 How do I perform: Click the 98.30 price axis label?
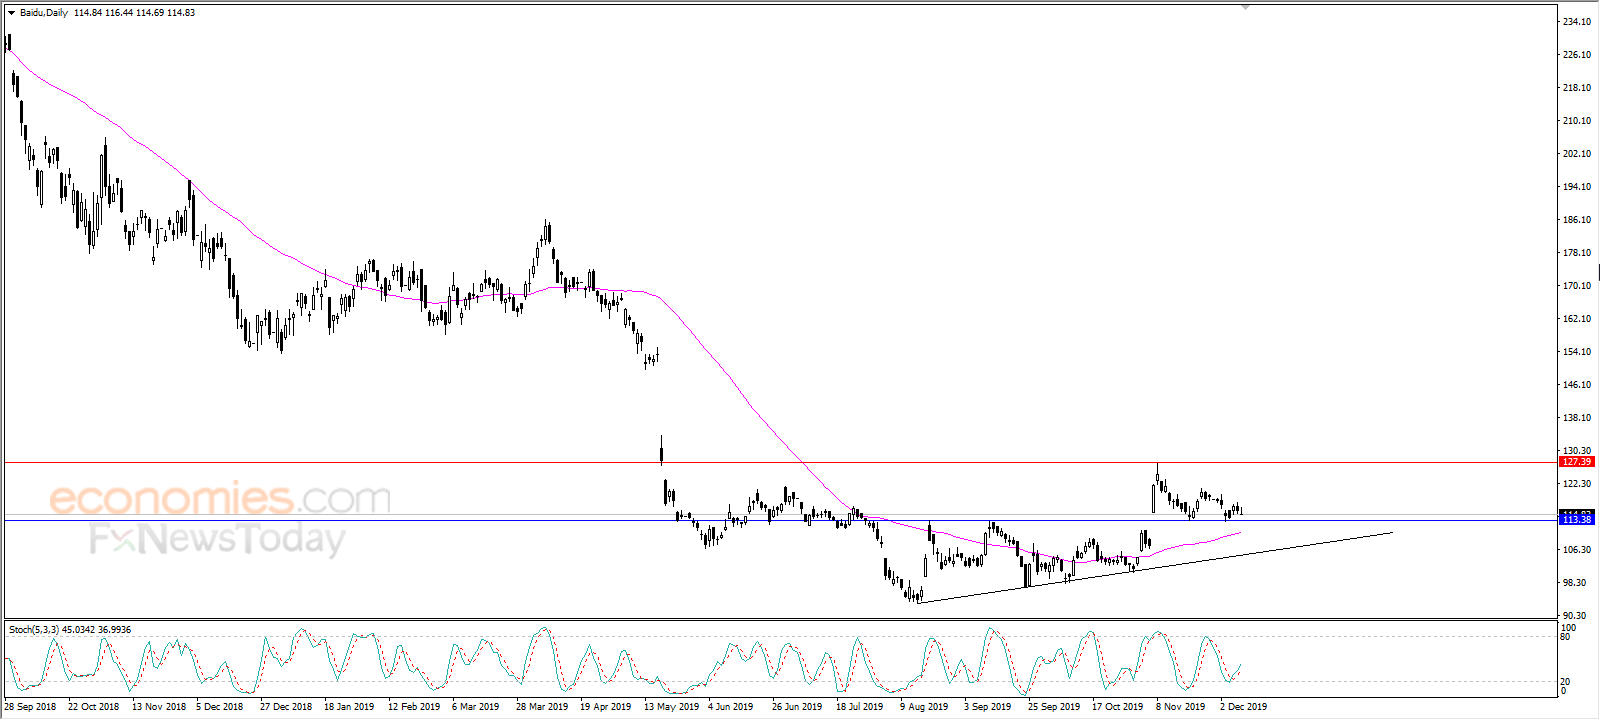1577,583
